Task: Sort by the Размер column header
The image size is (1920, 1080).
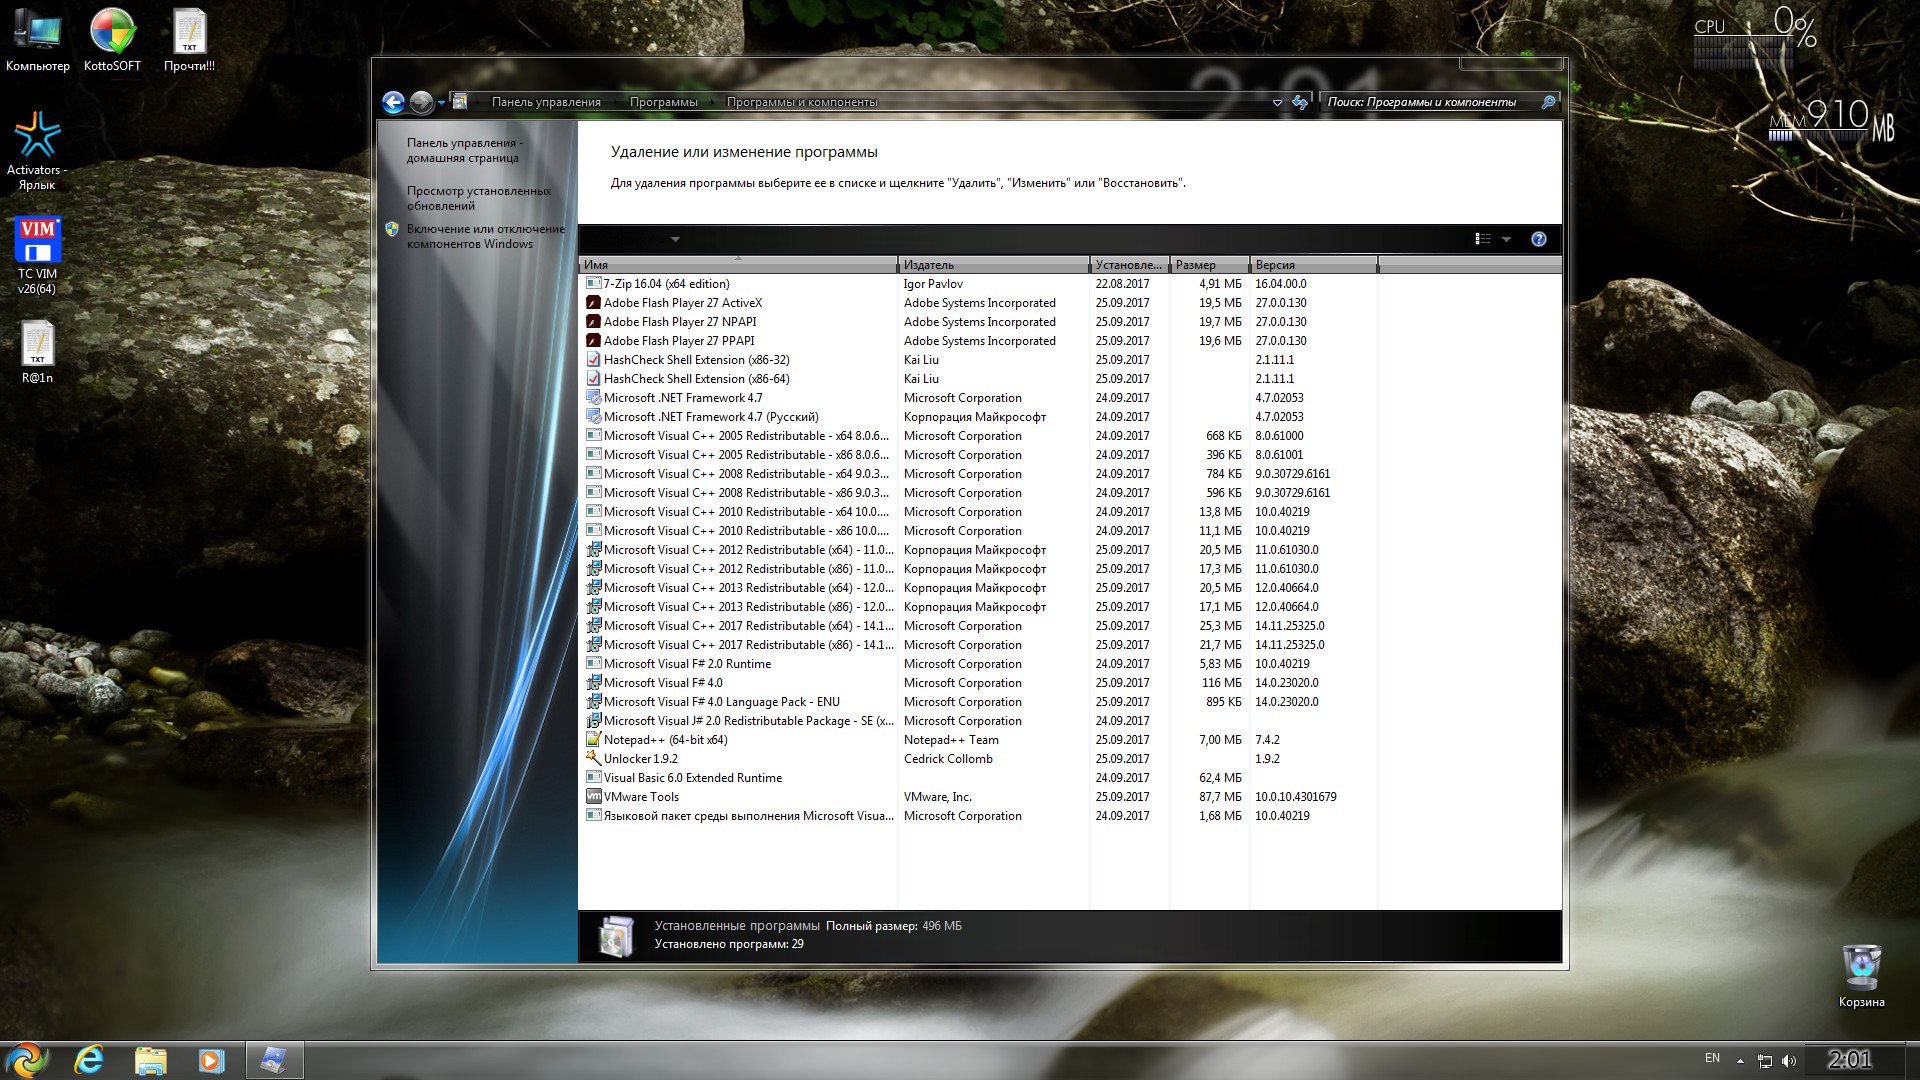Action: point(1210,265)
